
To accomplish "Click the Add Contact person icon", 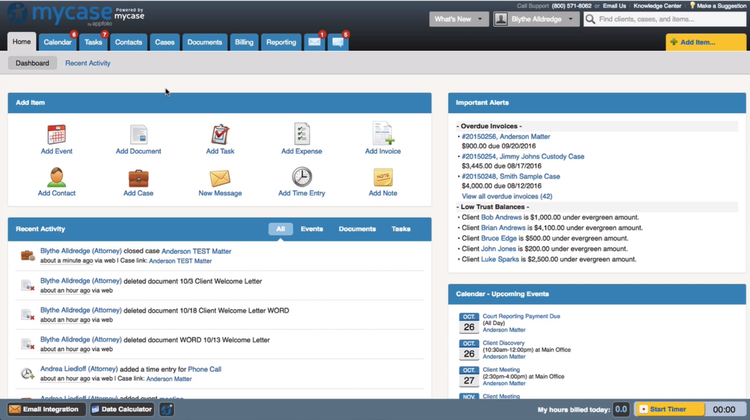I will point(56,177).
